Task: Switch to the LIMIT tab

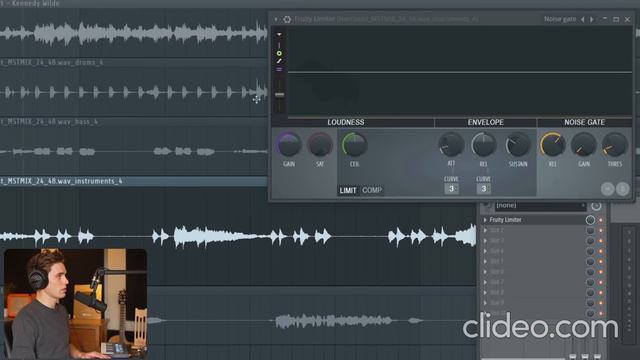Action: (x=348, y=190)
